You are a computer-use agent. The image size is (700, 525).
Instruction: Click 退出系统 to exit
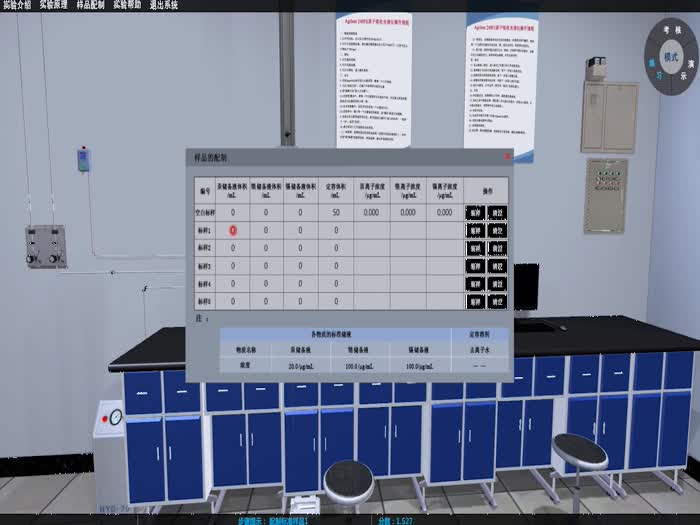[164, 5]
